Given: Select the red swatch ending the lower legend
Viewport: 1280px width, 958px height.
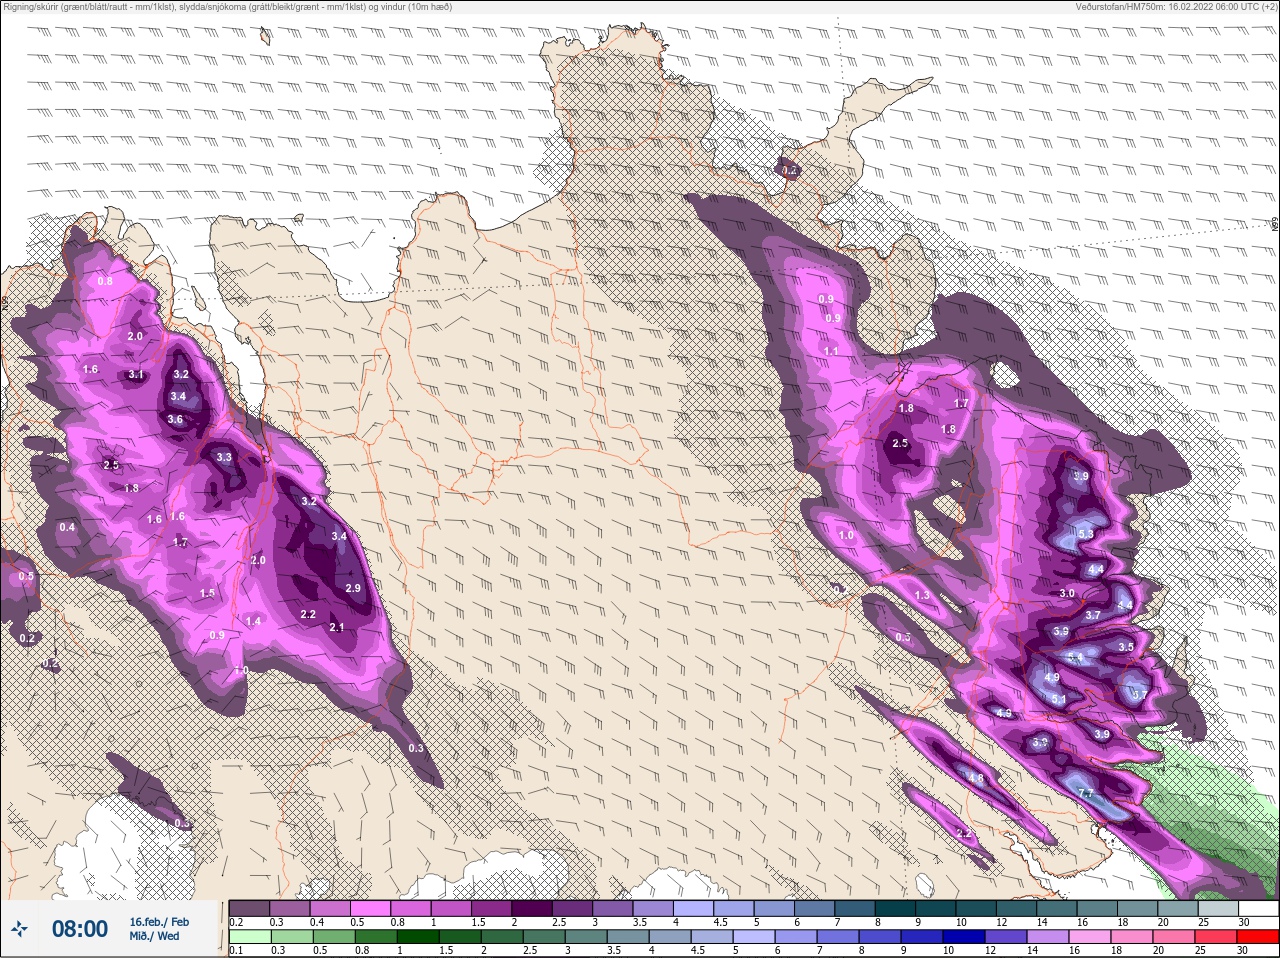Looking at the screenshot, I should pos(1258,937).
